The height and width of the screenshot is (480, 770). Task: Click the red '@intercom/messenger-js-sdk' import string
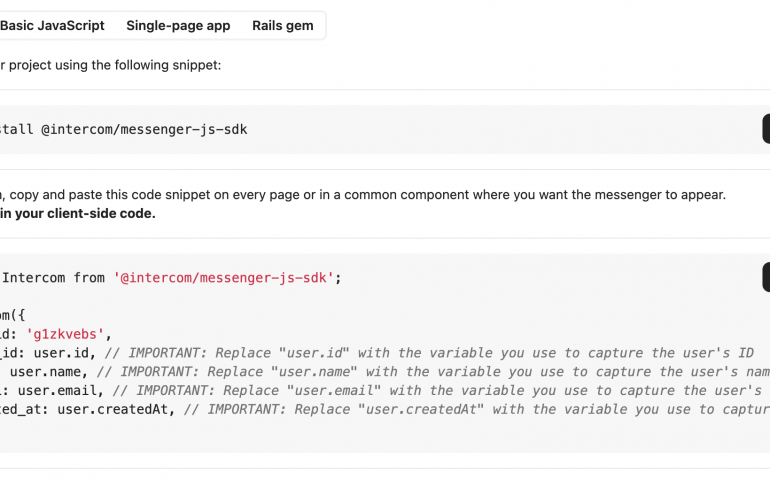[223, 278]
